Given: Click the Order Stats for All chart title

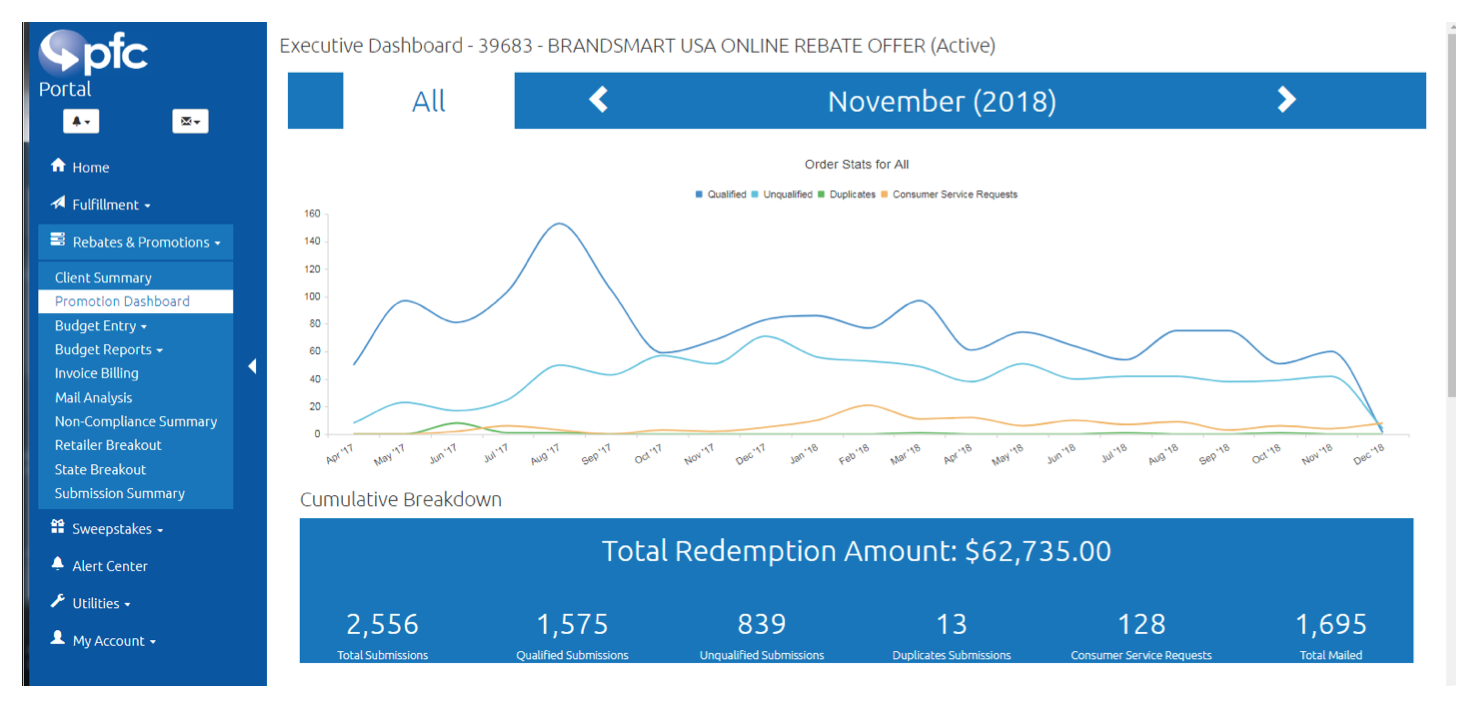Looking at the screenshot, I should pyautogui.click(x=857, y=164).
